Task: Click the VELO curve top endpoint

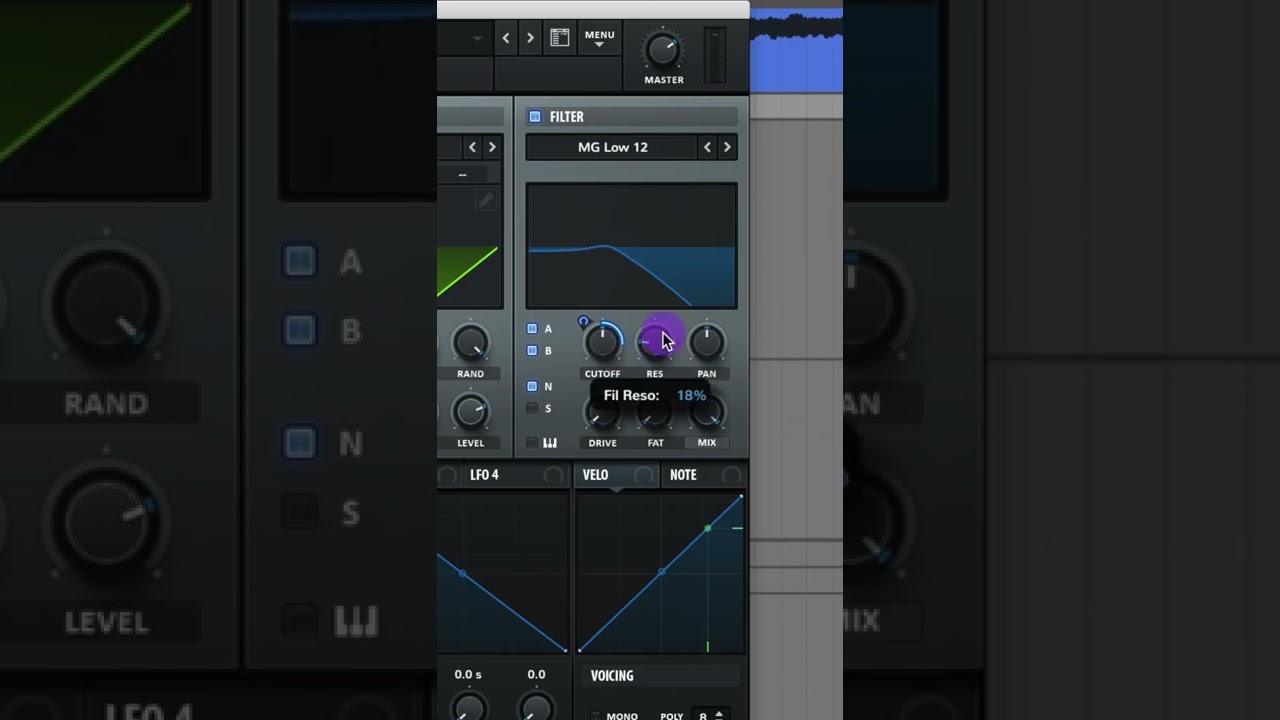Action: pos(741,496)
